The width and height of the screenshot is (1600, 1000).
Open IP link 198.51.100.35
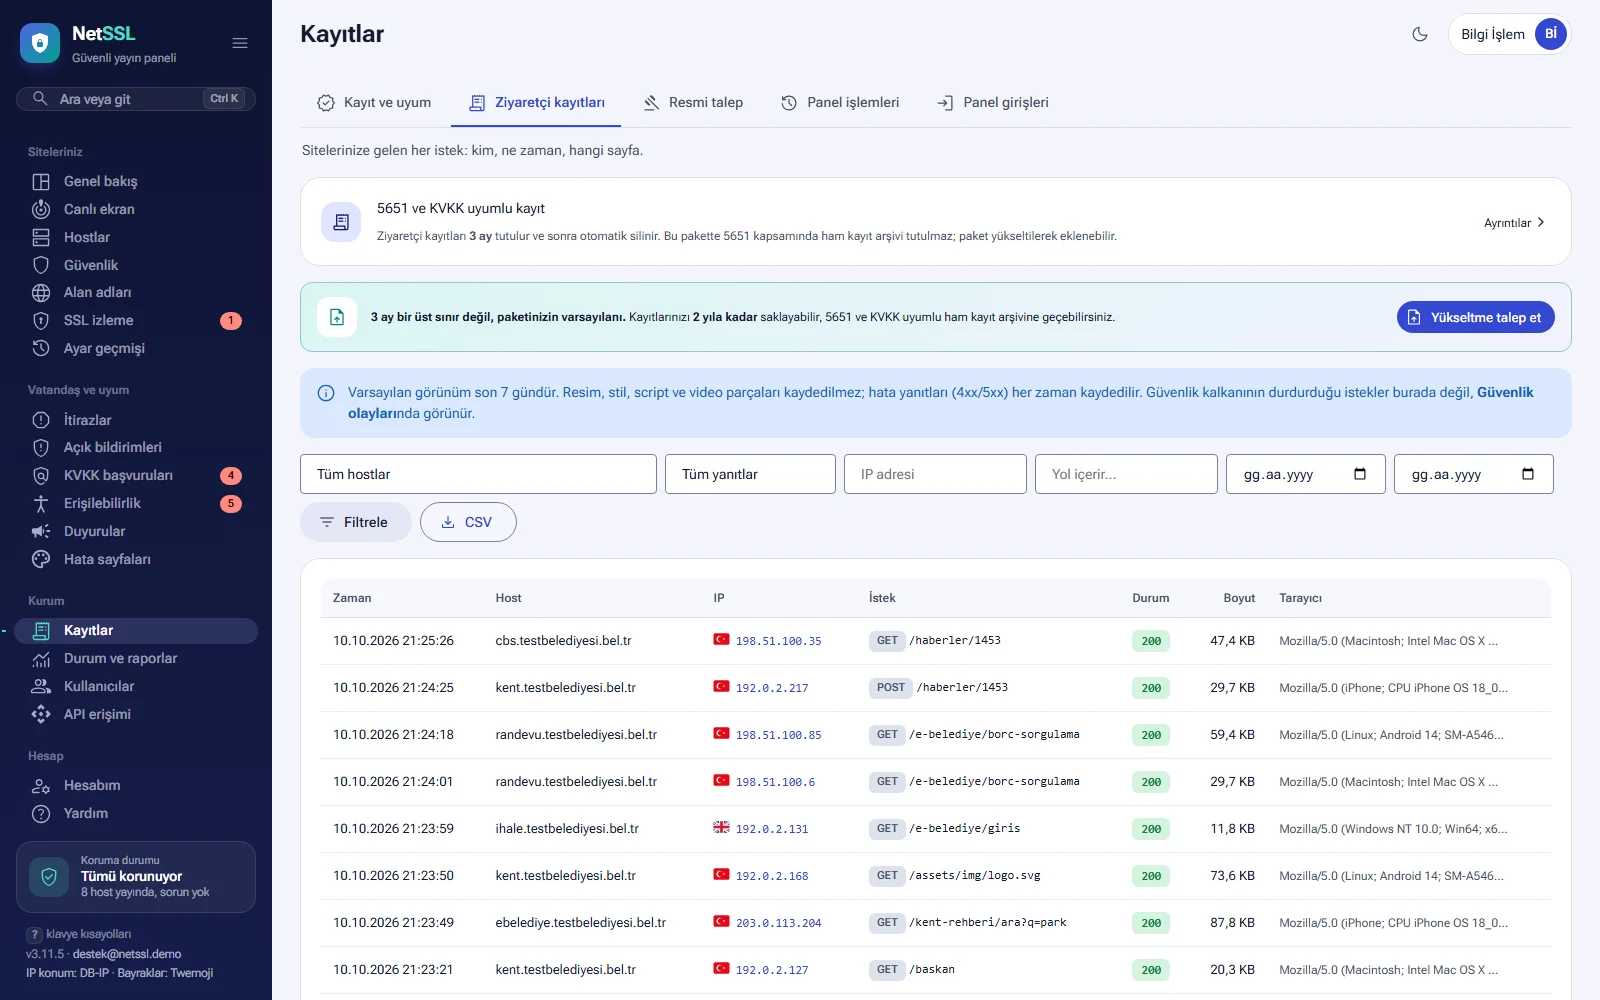pyautogui.click(x=778, y=641)
